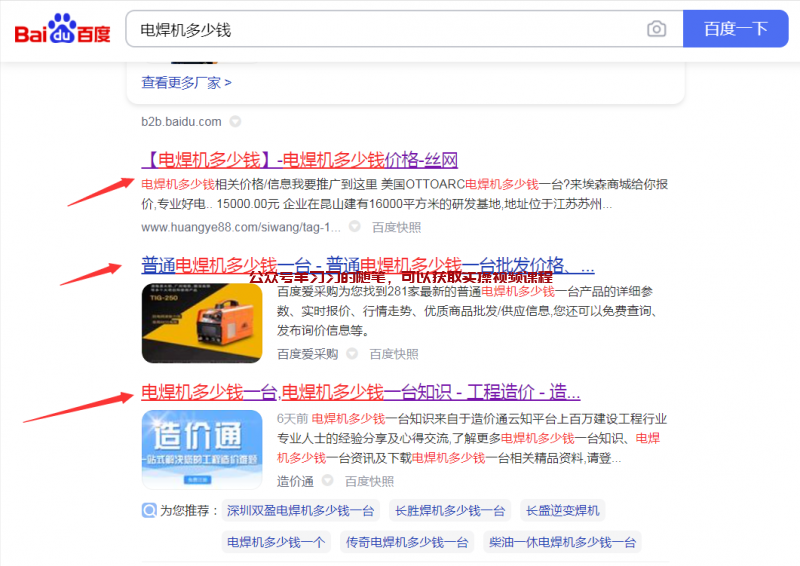
Task: Select suggestion 传奇电焊机多少钱一台
Action: 407,542
